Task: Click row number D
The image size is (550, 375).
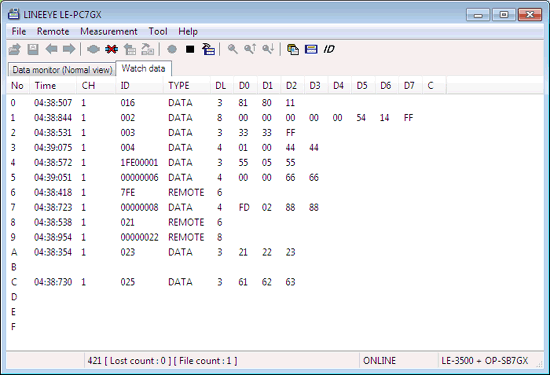Action: (x=14, y=297)
